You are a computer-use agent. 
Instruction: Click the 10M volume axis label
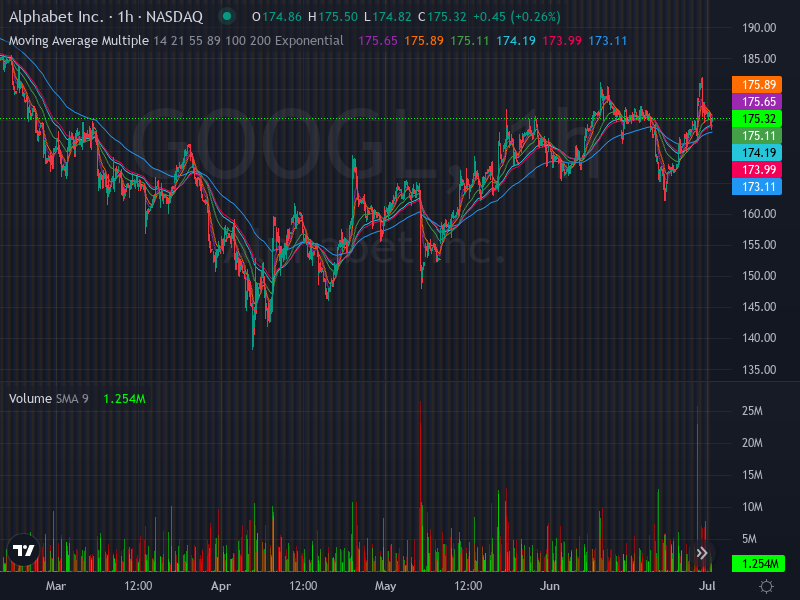click(752, 507)
